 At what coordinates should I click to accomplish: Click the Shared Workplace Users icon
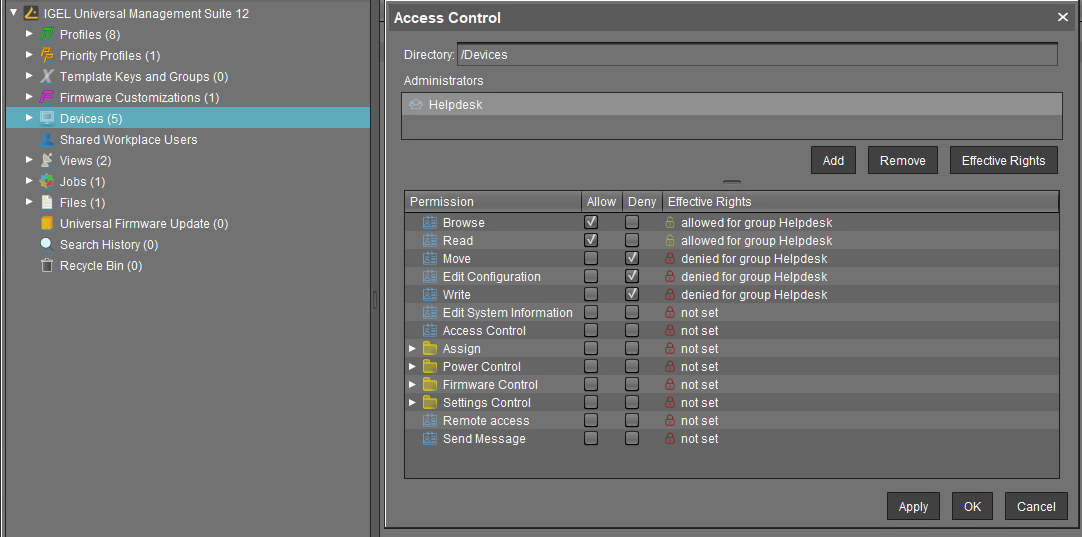point(46,140)
